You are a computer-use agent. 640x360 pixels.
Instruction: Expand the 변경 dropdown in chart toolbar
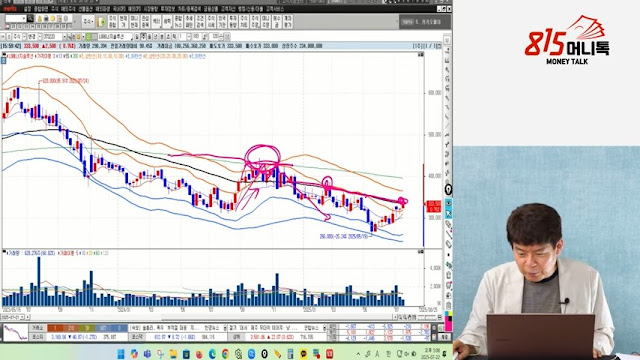pyautogui.click(x=40, y=37)
